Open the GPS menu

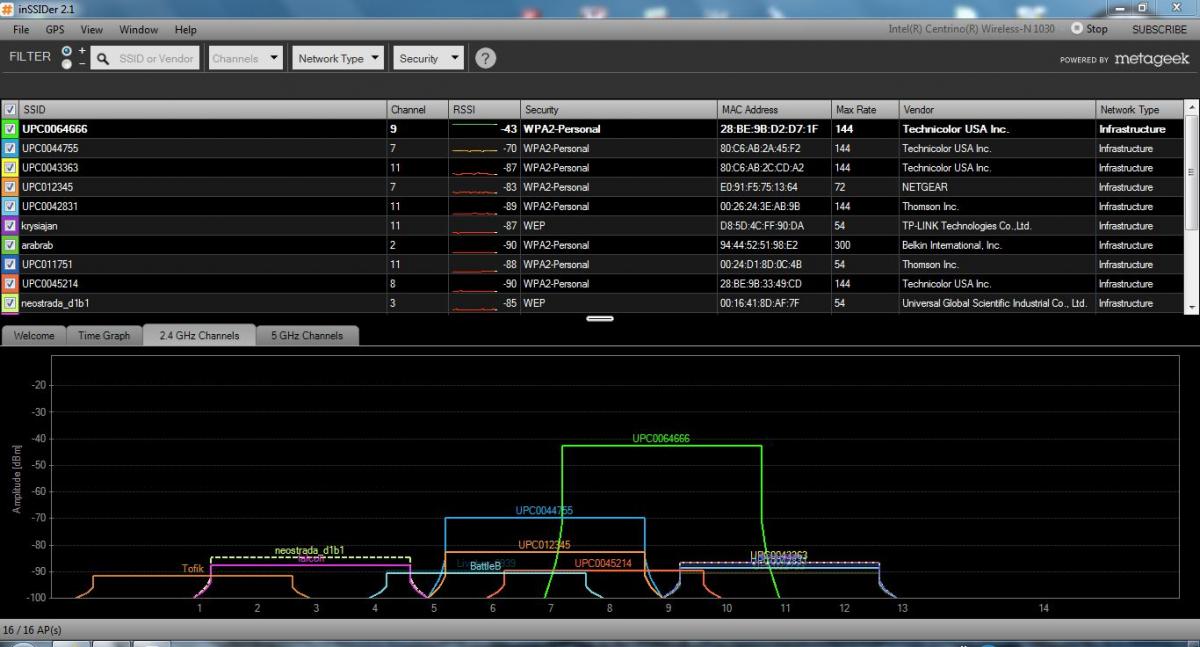pyautogui.click(x=54, y=30)
